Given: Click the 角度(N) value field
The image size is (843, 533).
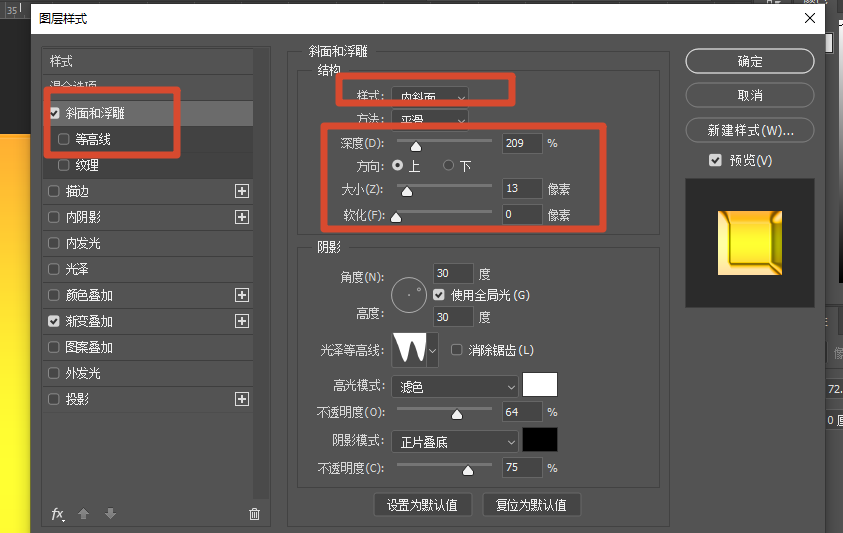Looking at the screenshot, I should [x=453, y=273].
